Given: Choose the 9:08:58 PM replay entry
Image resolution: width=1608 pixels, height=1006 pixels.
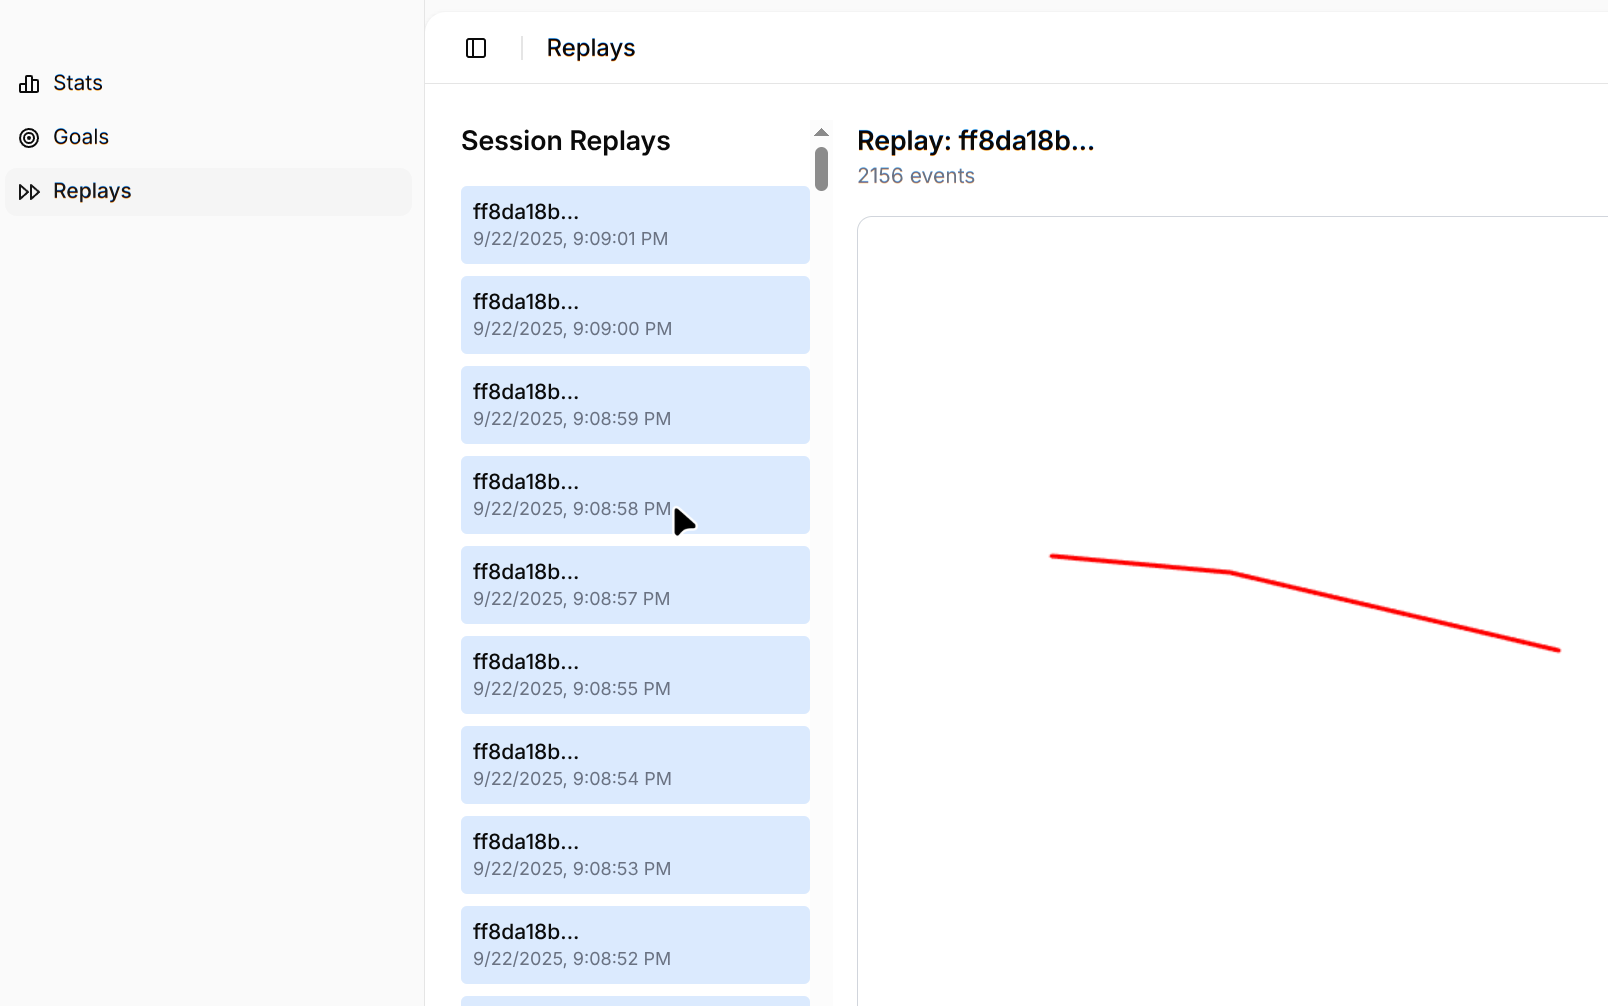Looking at the screenshot, I should (x=635, y=495).
